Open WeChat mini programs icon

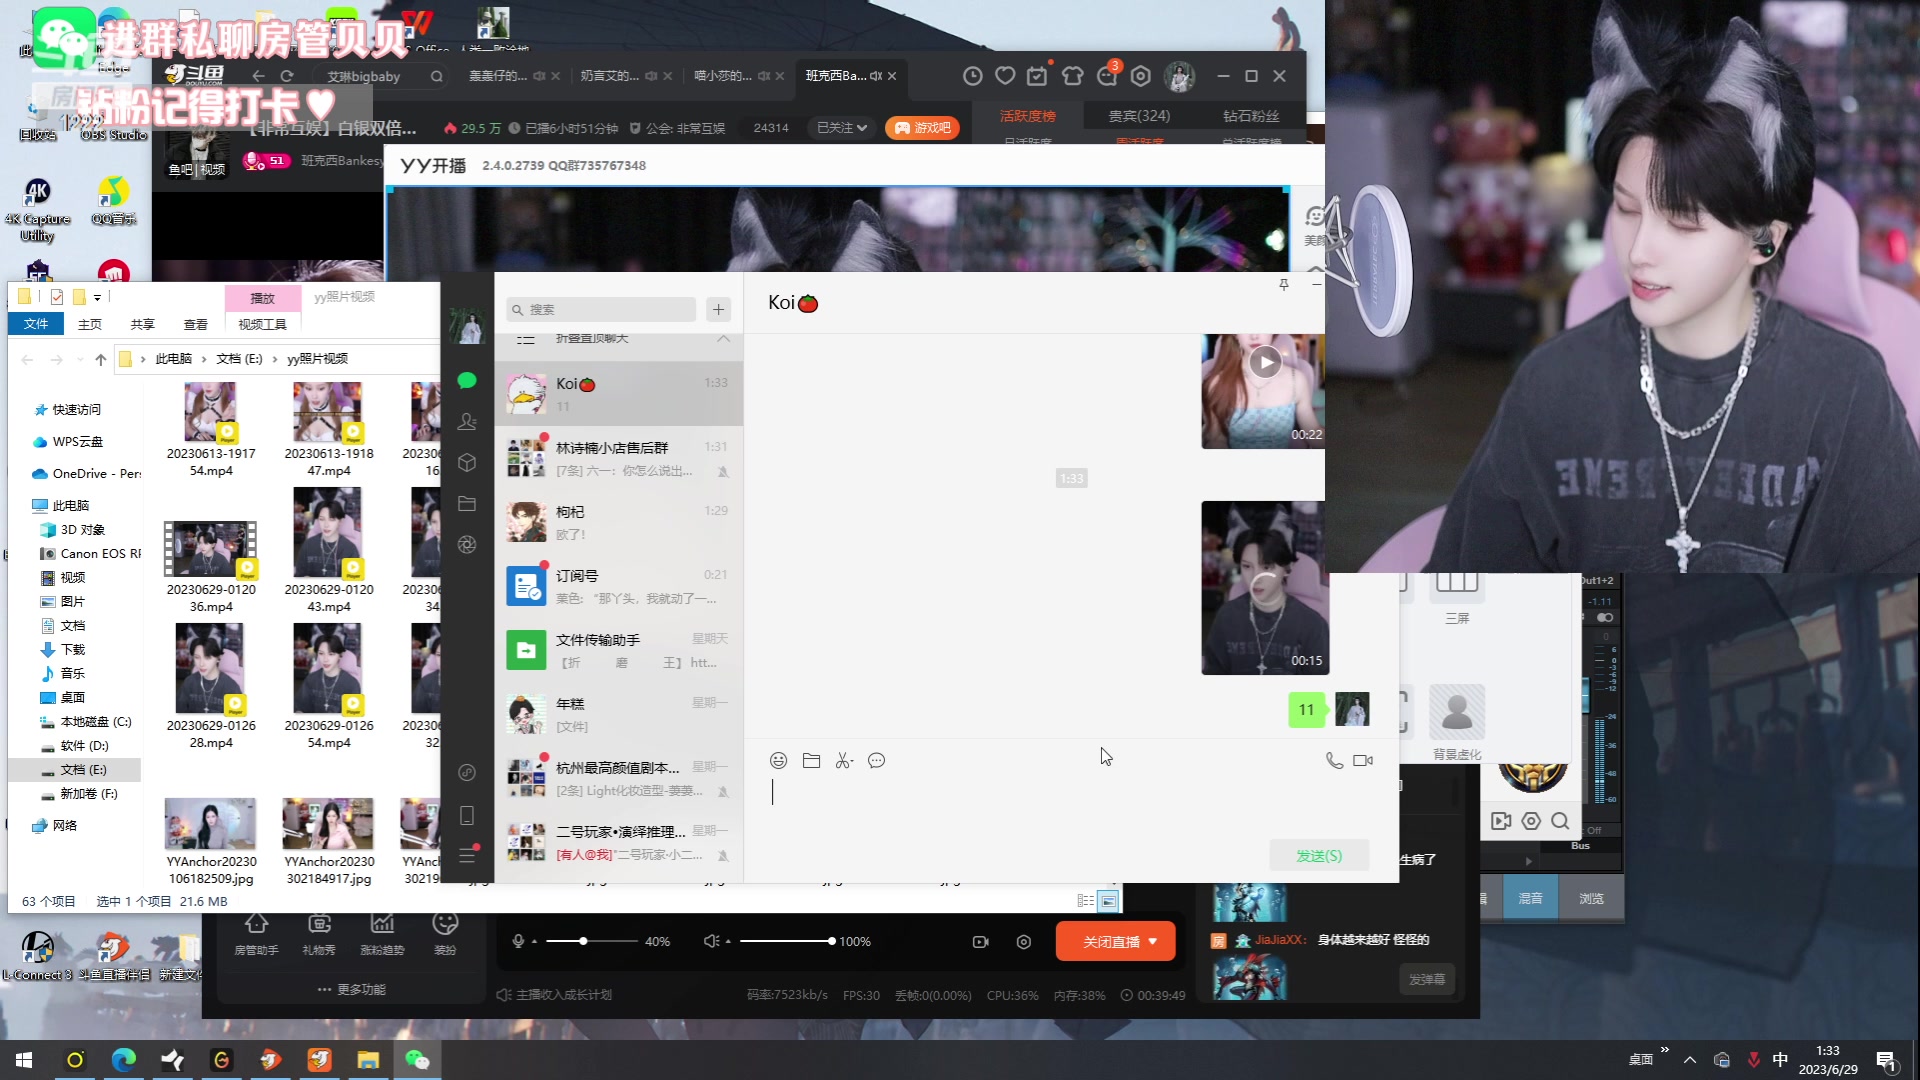tap(467, 772)
